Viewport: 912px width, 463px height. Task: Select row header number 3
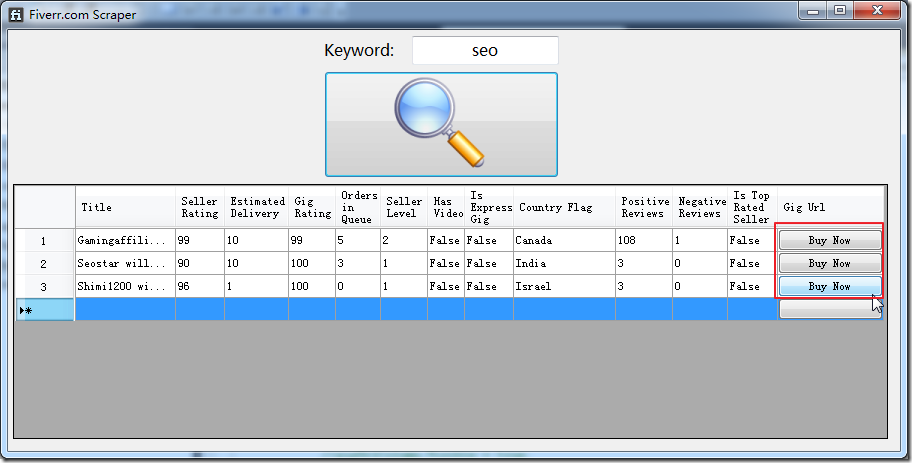[44, 286]
